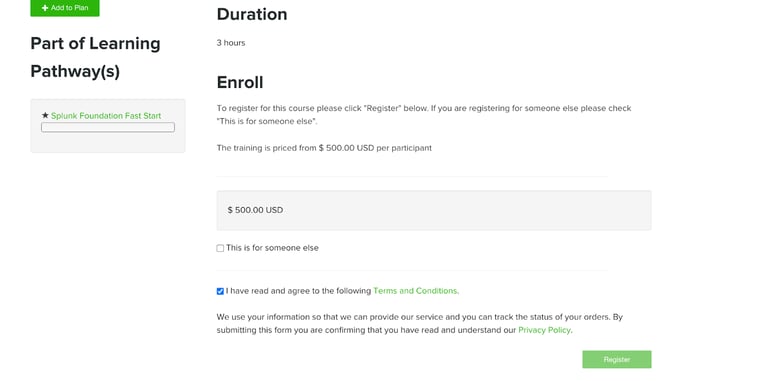
Task: Open the Splunk Foundation Fast Start pathway
Action: pyautogui.click(x=106, y=116)
